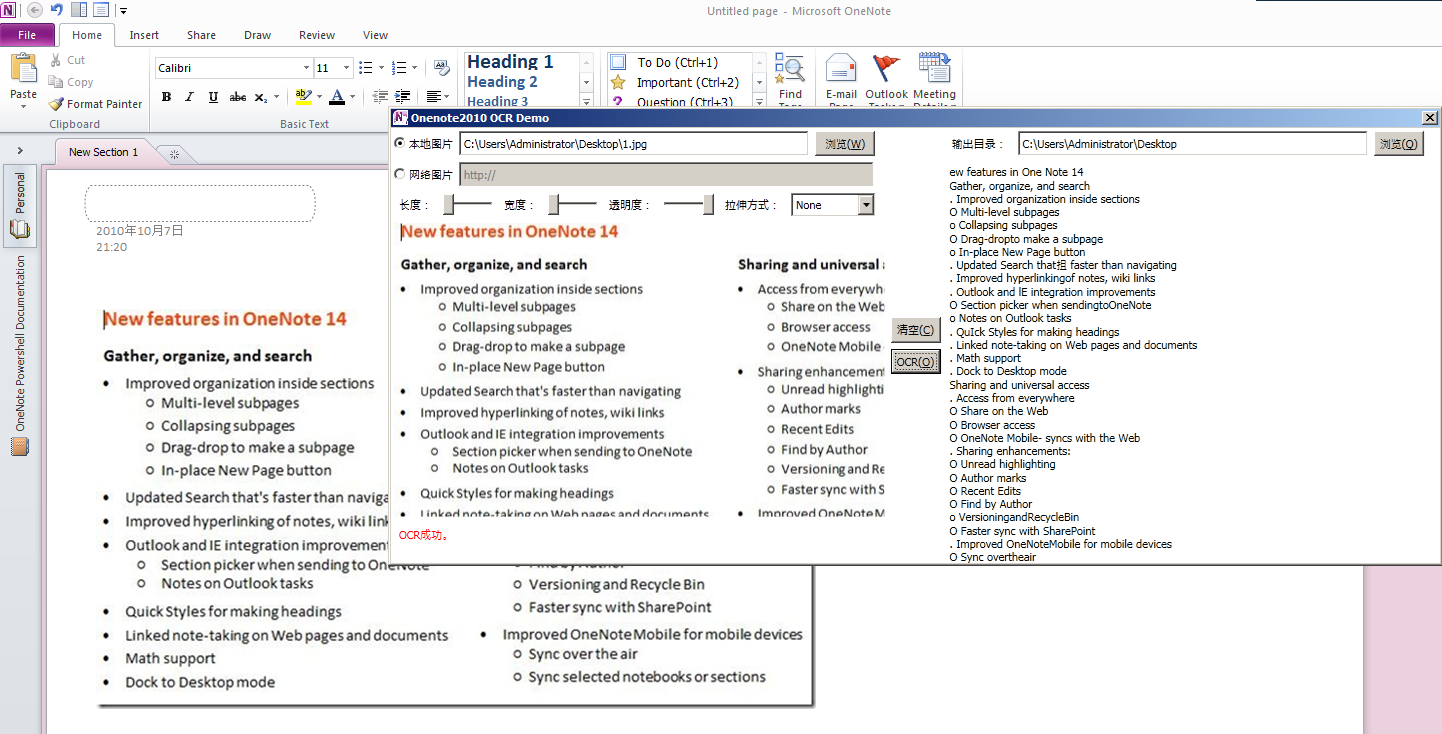1442x734 pixels.
Task: Click the 透明度 transparency slider
Action: click(x=689, y=204)
